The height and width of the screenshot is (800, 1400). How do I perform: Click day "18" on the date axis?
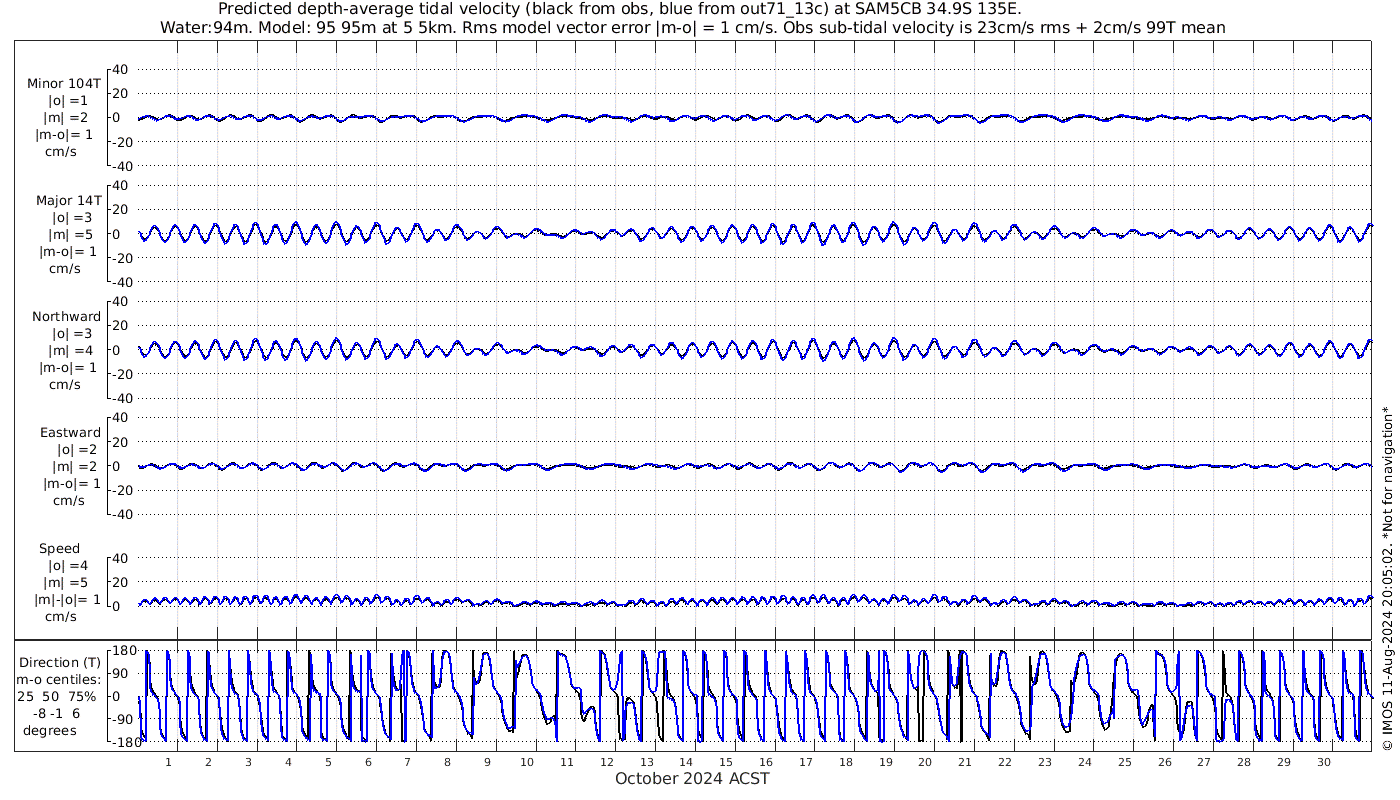[x=846, y=762]
